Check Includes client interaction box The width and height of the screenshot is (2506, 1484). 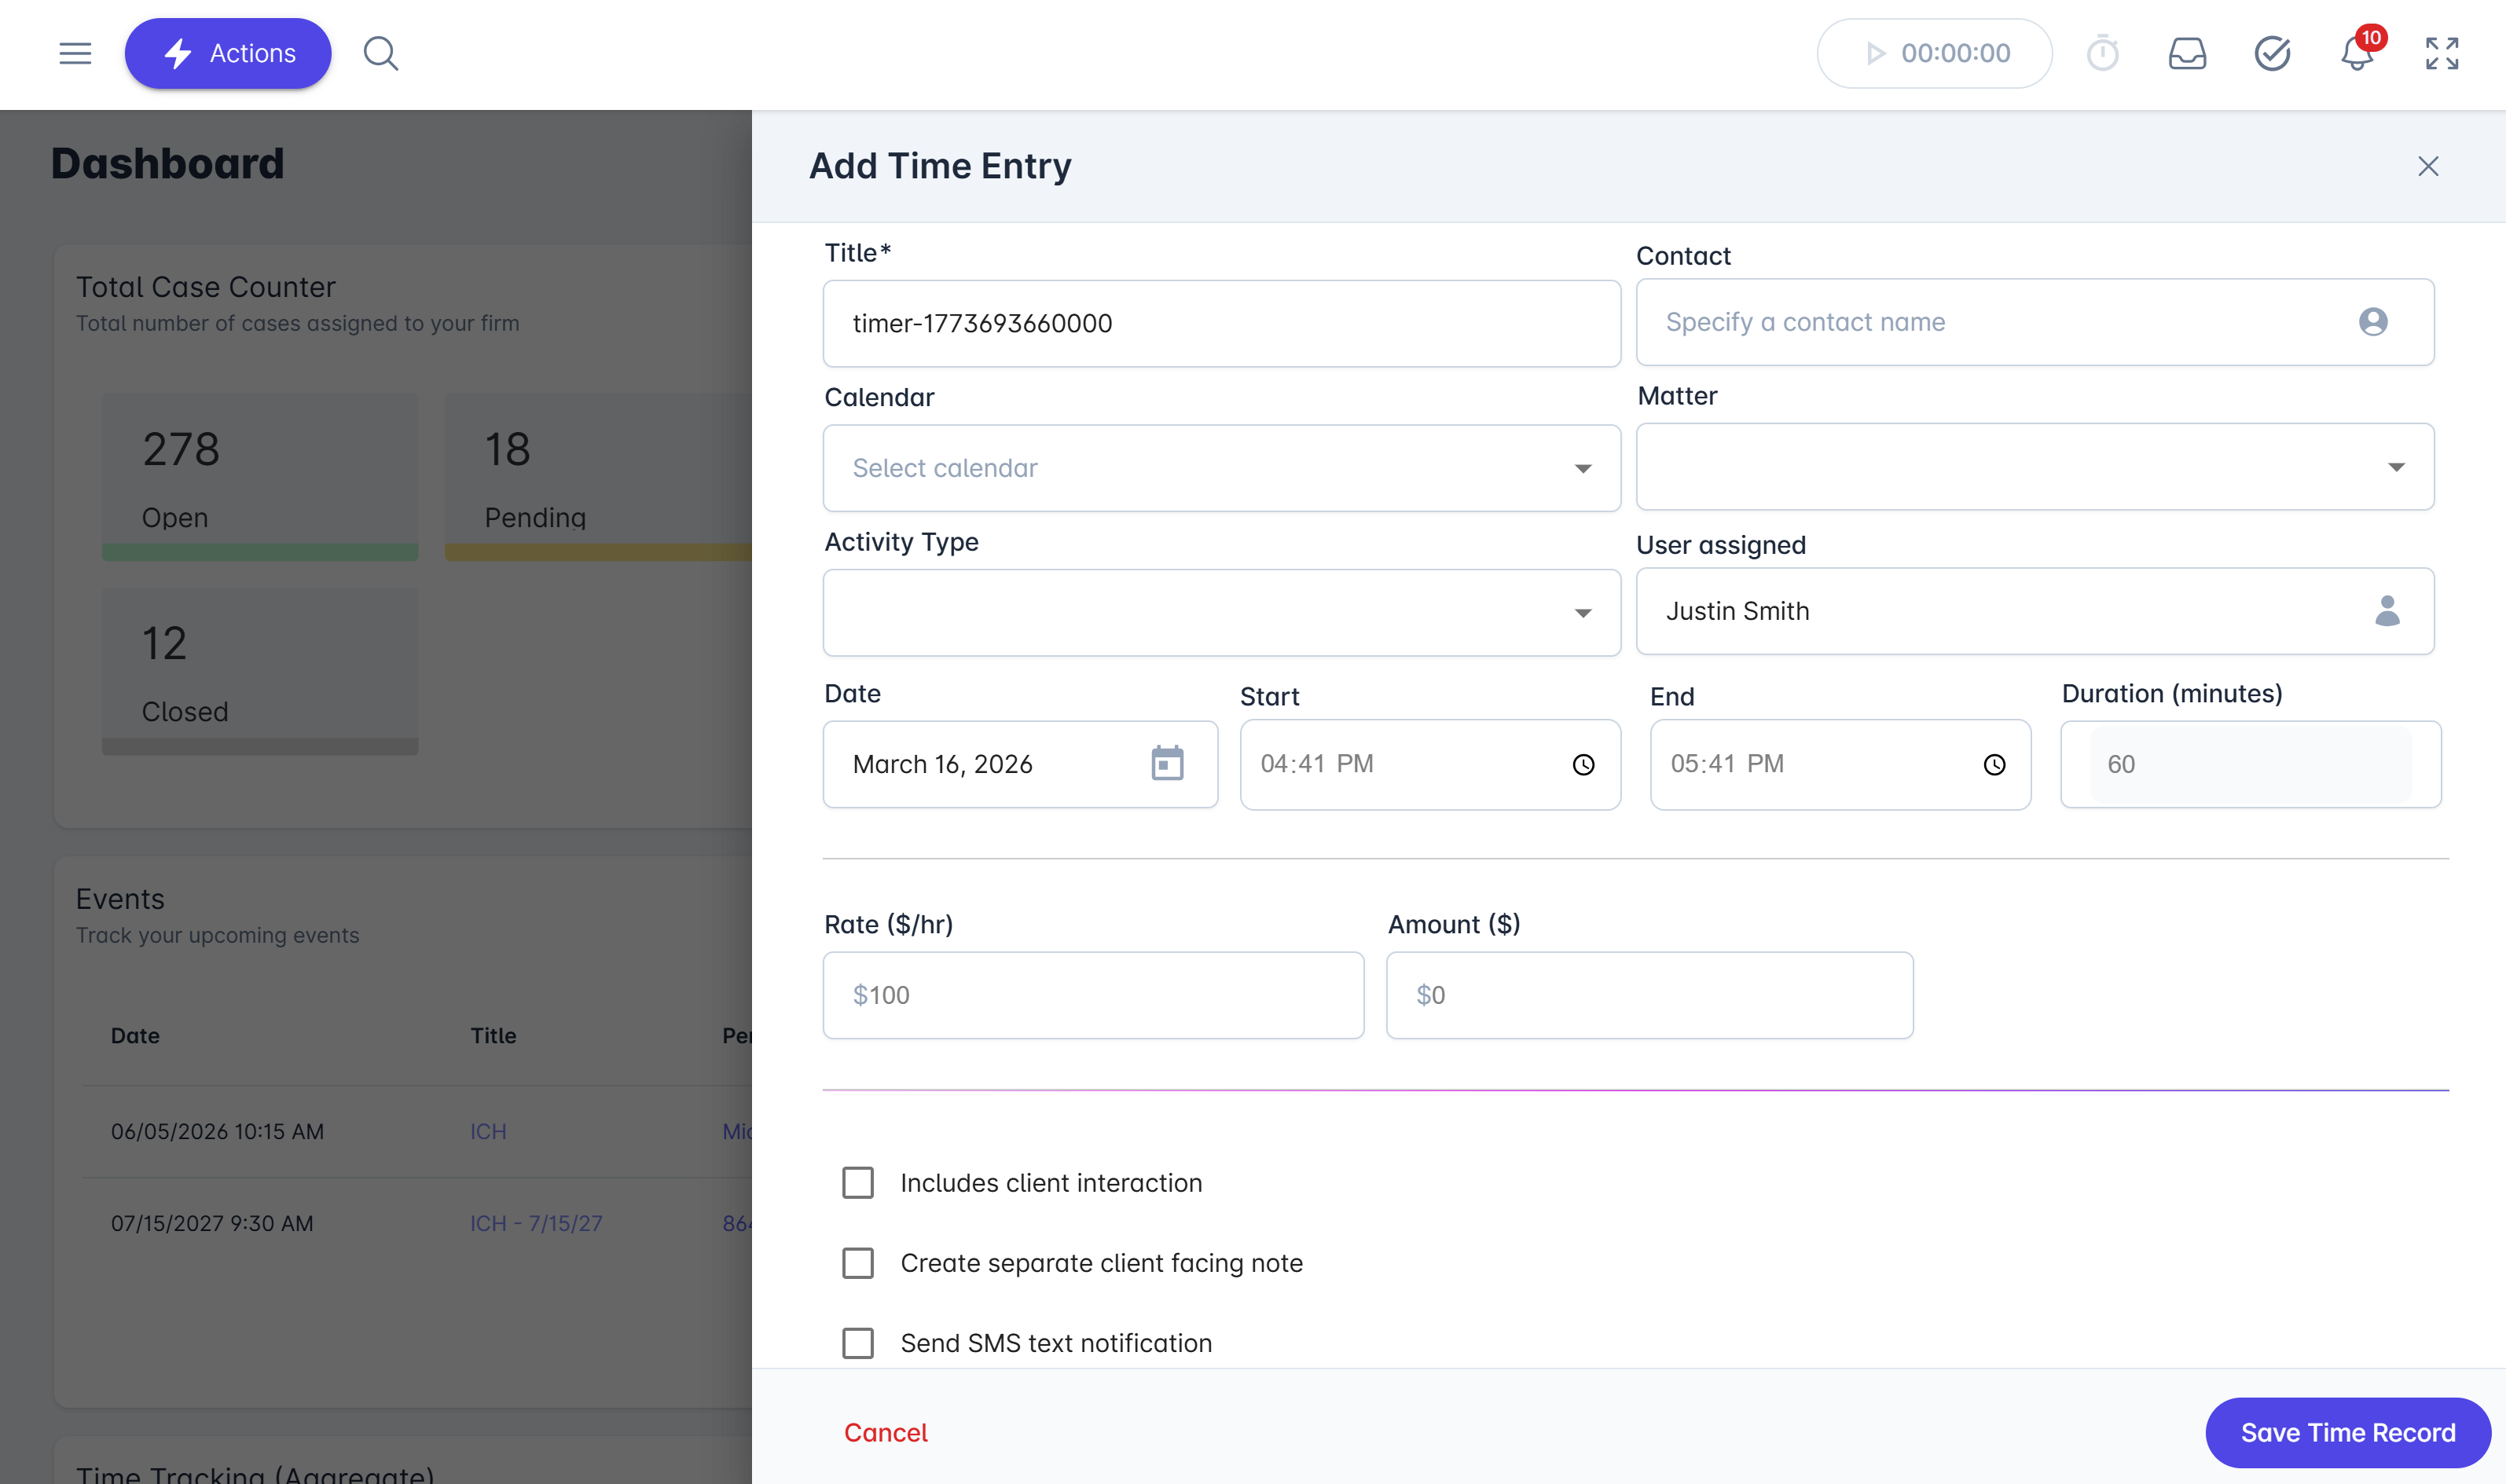(857, 1183)
